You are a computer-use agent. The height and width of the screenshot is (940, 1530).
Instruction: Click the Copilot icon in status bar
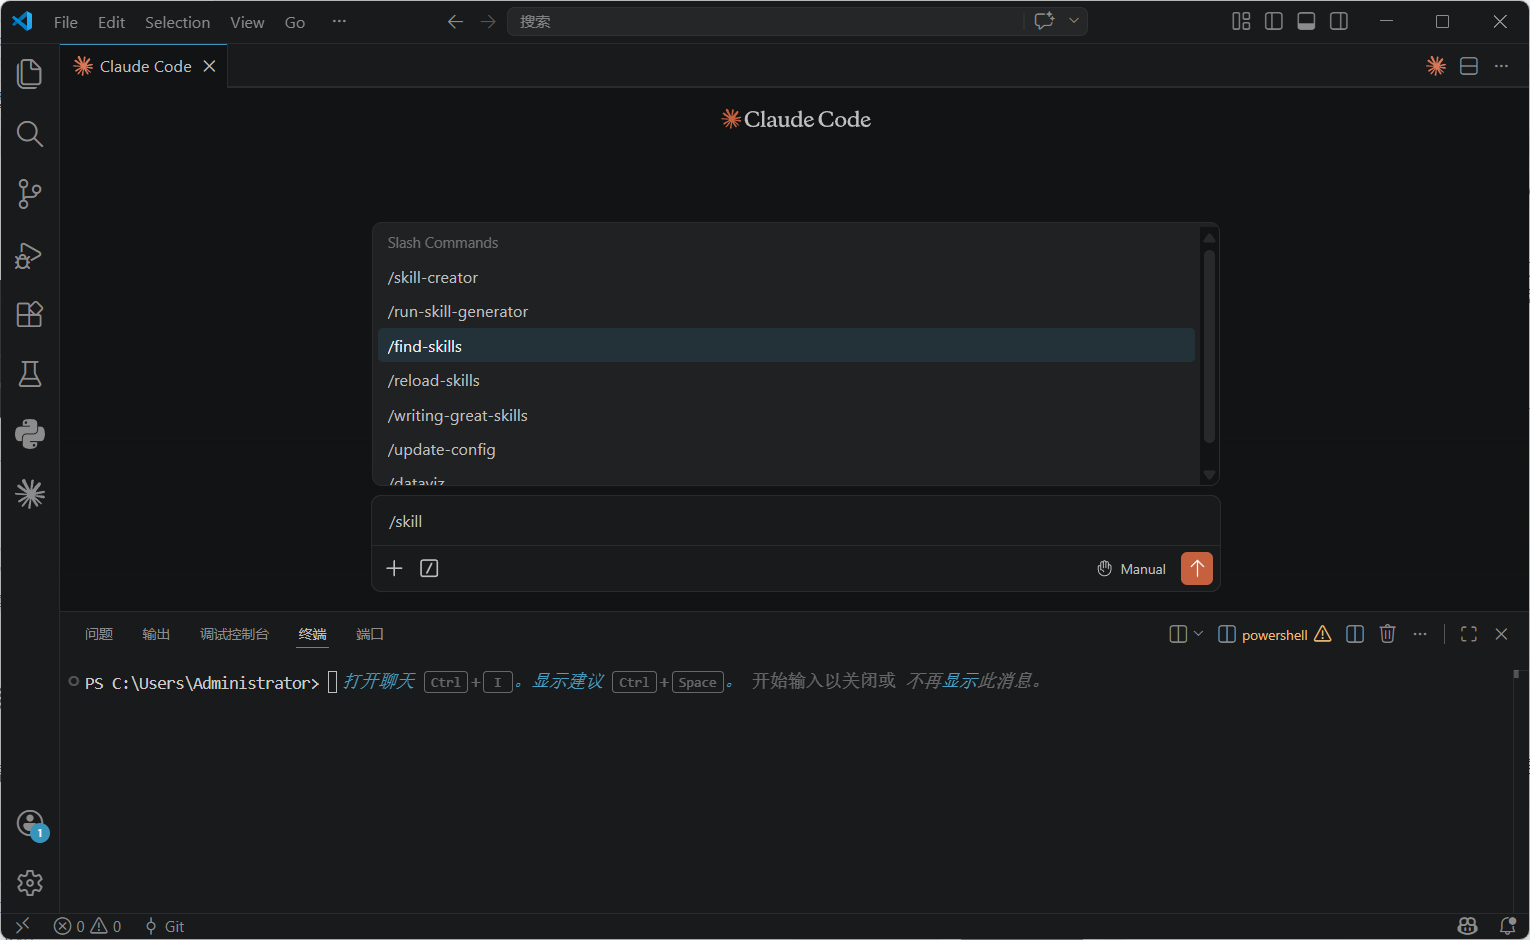coord(1467,926)
